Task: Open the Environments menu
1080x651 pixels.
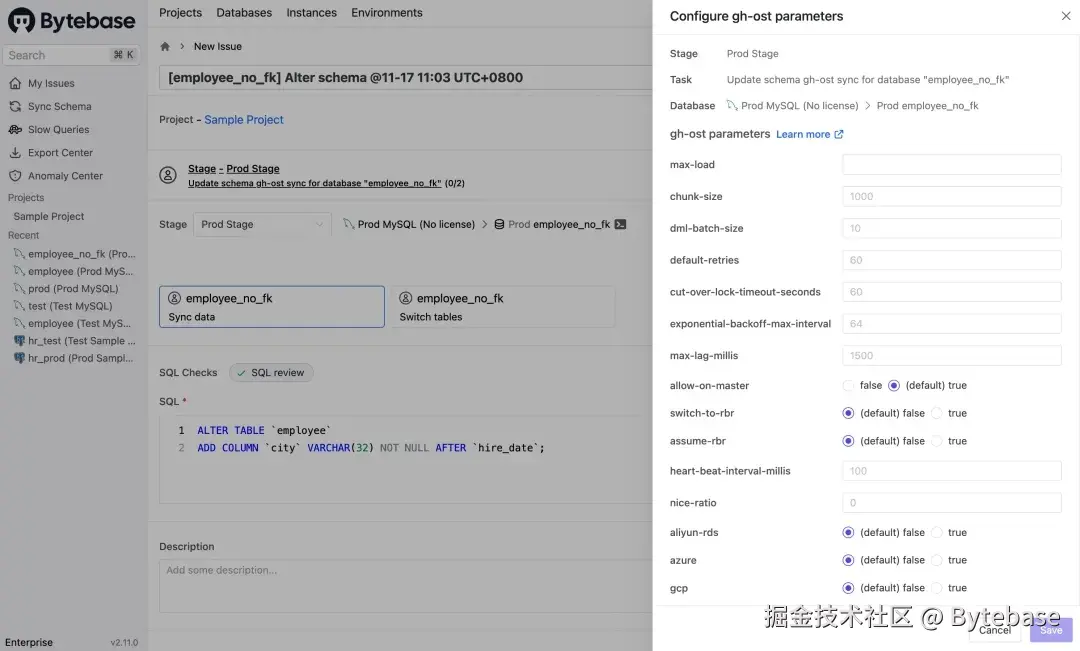Action: tap(386, 12)
